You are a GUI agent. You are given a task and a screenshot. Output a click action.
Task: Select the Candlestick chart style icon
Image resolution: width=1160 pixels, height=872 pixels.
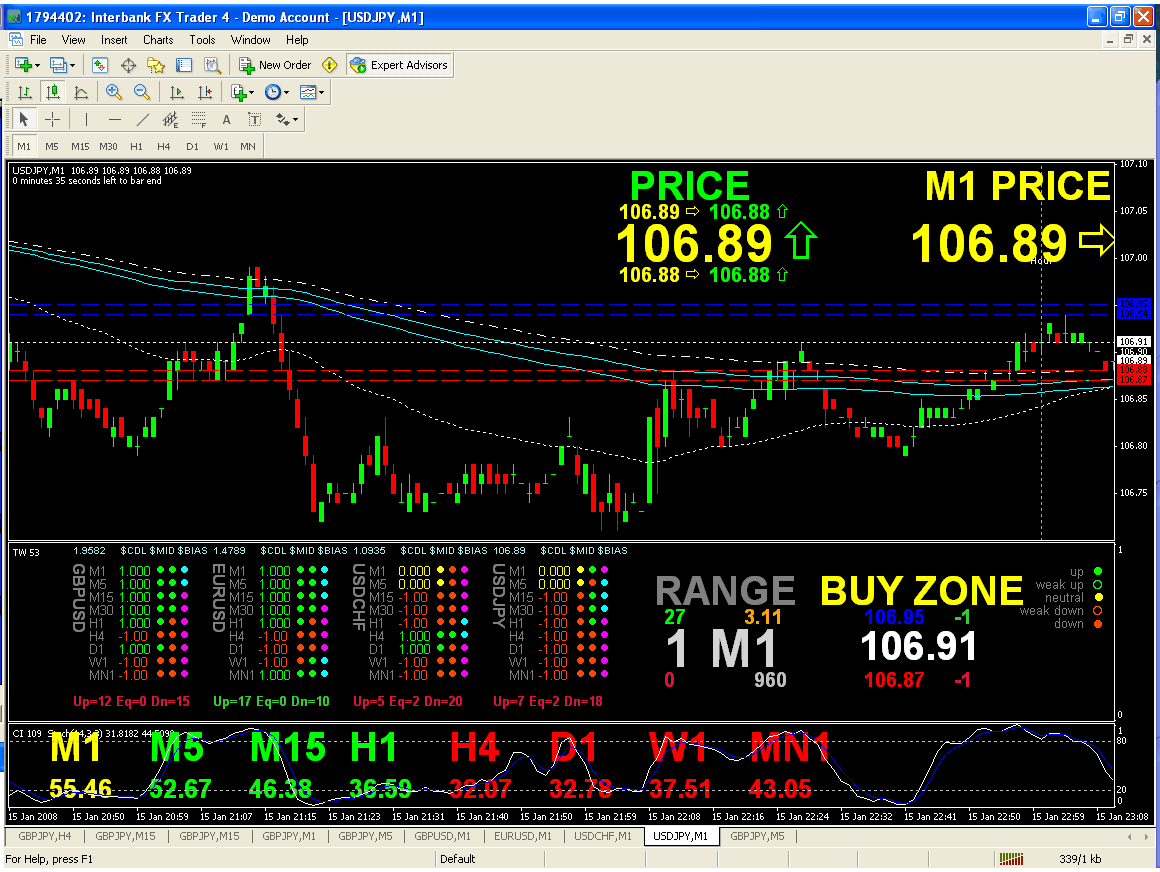click(x=54, y=92)
